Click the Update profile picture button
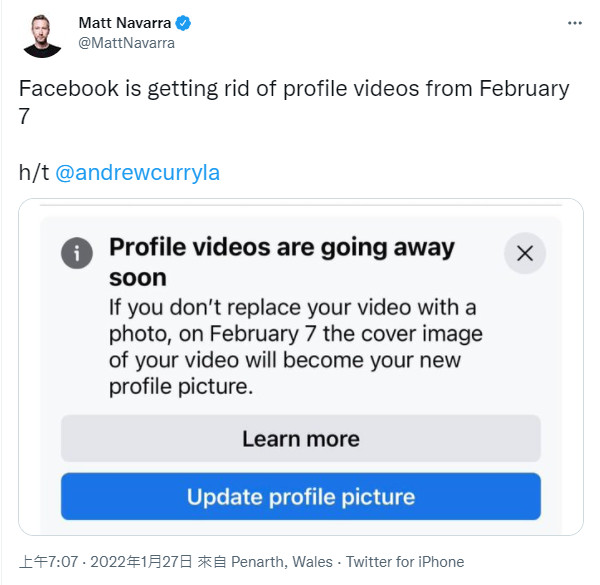This screenshot has height=585, width=600. pyautogui.click(x=300, y=496)
